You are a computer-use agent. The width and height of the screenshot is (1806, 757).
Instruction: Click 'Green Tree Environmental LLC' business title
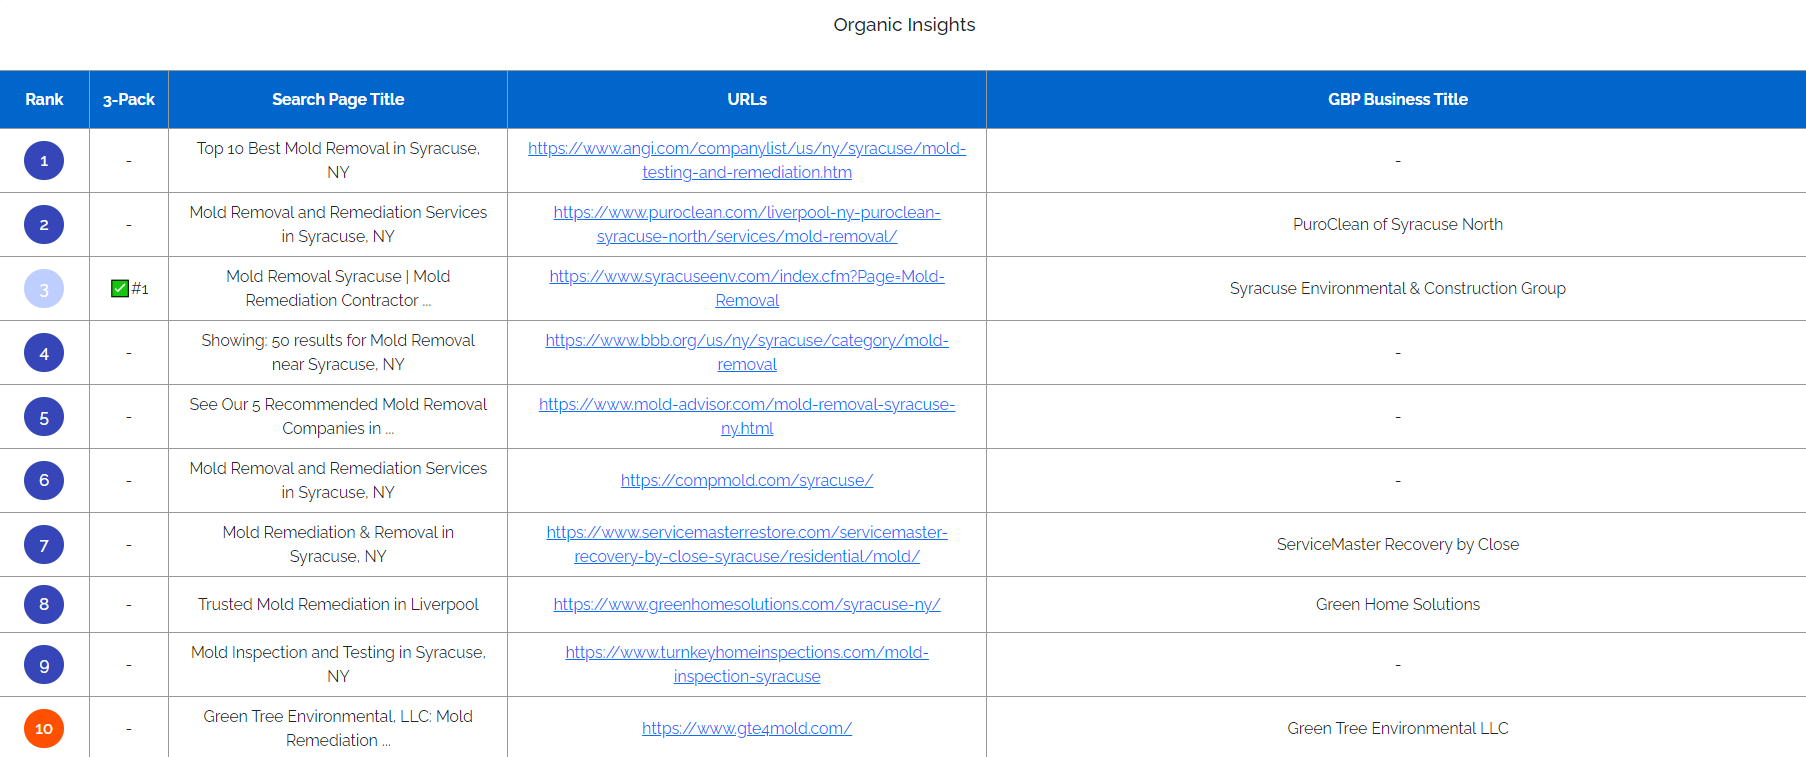click(1397, 728)
